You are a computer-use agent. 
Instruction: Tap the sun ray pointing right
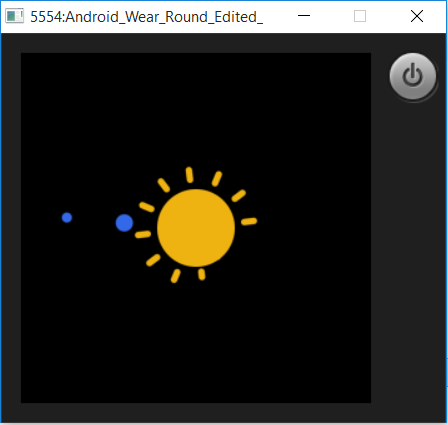[x=249, y=221]
